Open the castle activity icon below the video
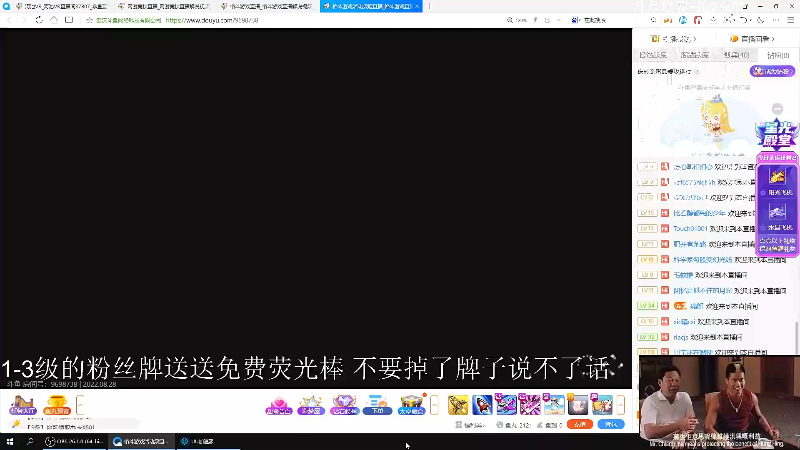Viewport: 800px width, 450px height. [22, 405]
